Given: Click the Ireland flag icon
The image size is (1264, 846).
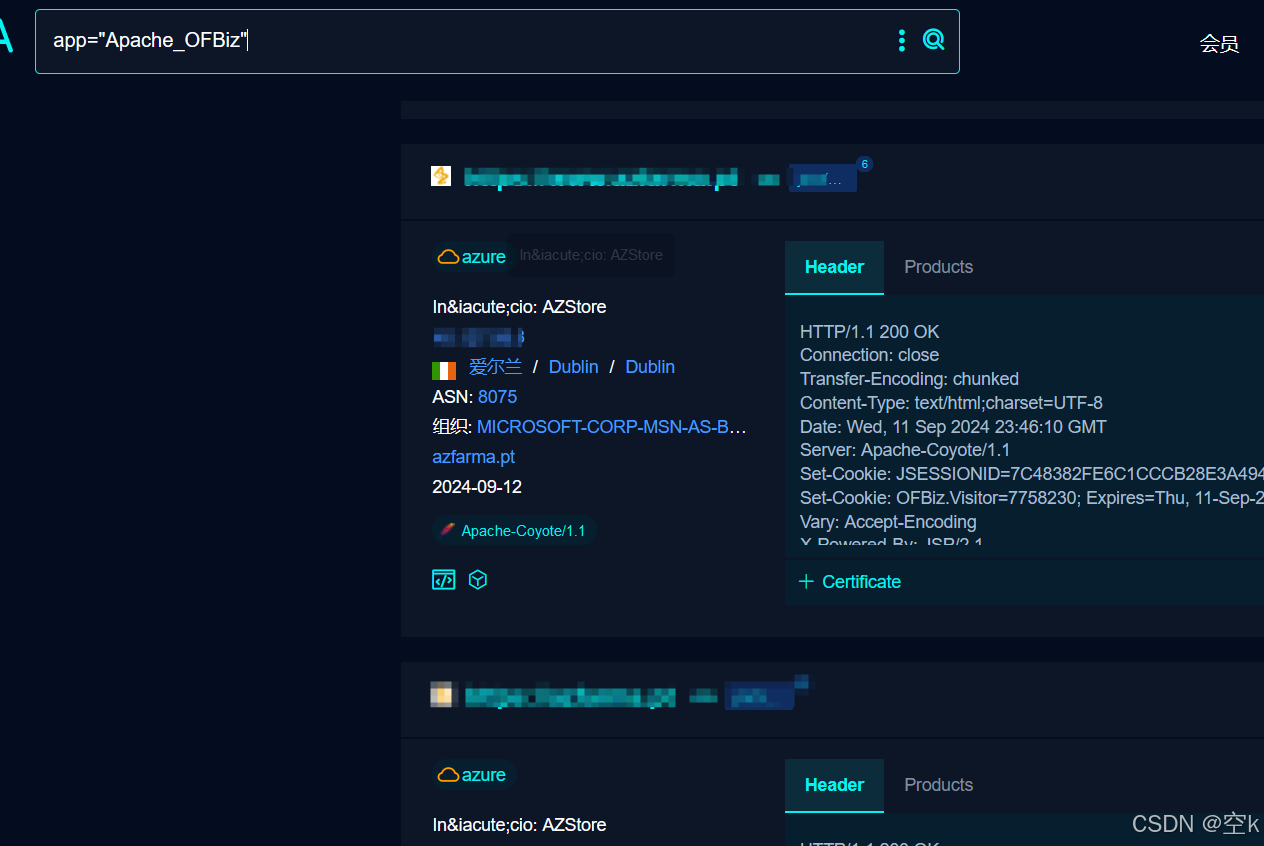Looking at the screenshot, I should (x=444, y=370).
